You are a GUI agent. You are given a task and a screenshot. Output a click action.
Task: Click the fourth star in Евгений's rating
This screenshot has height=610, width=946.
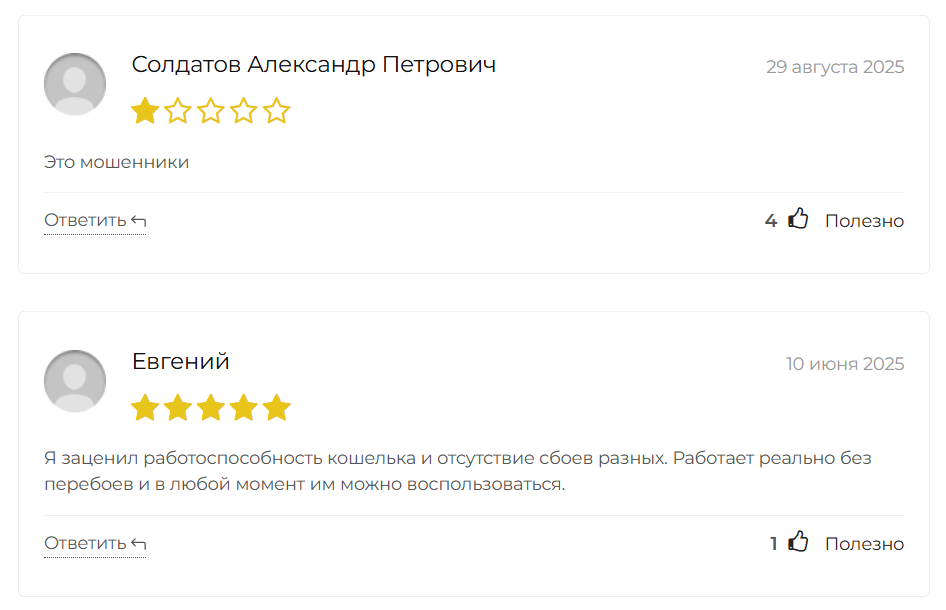pyautogui.click(x=244, y=407)
